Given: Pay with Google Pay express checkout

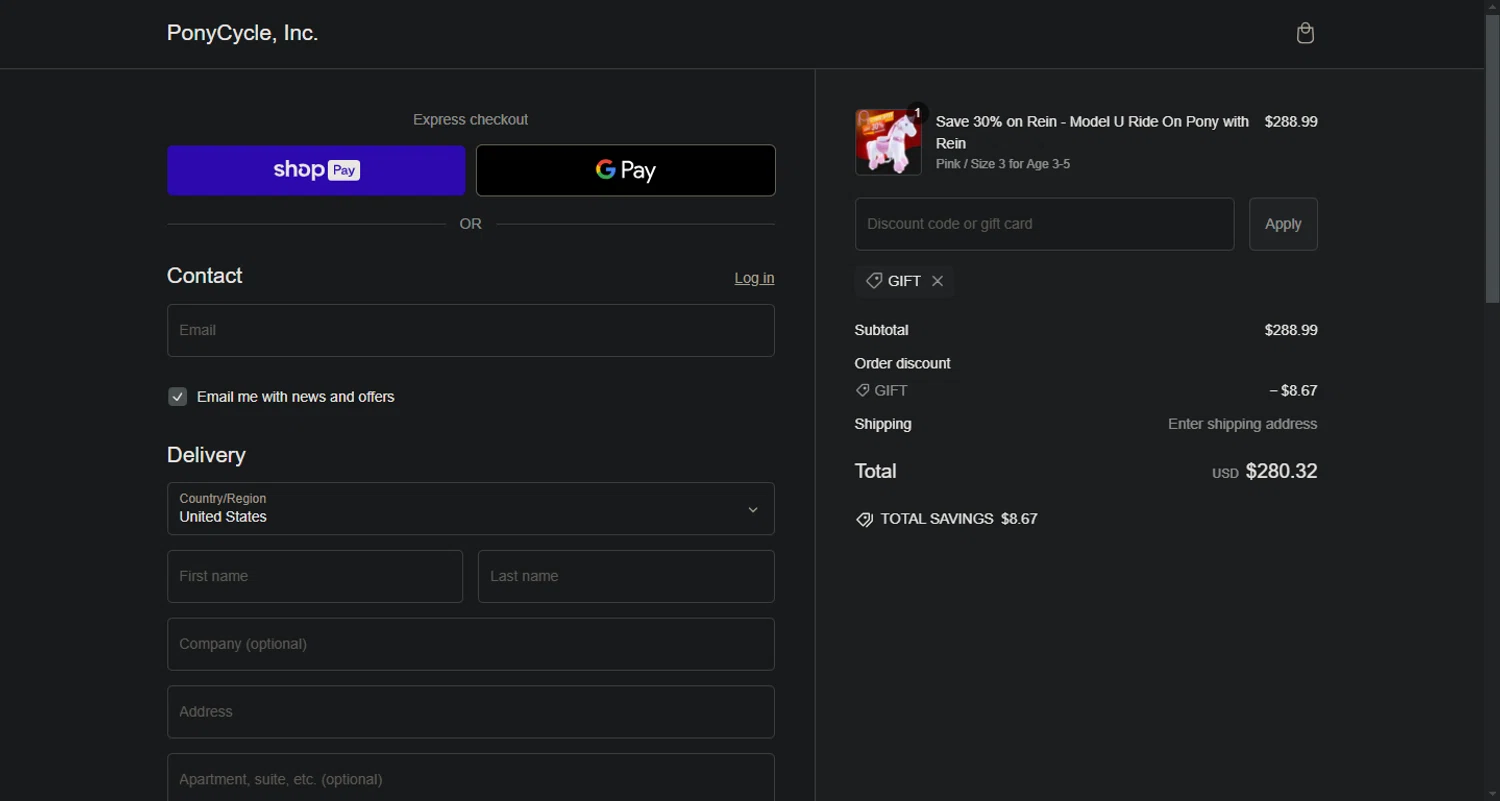Looking at the screenshot, I should (x=626, y=170).
